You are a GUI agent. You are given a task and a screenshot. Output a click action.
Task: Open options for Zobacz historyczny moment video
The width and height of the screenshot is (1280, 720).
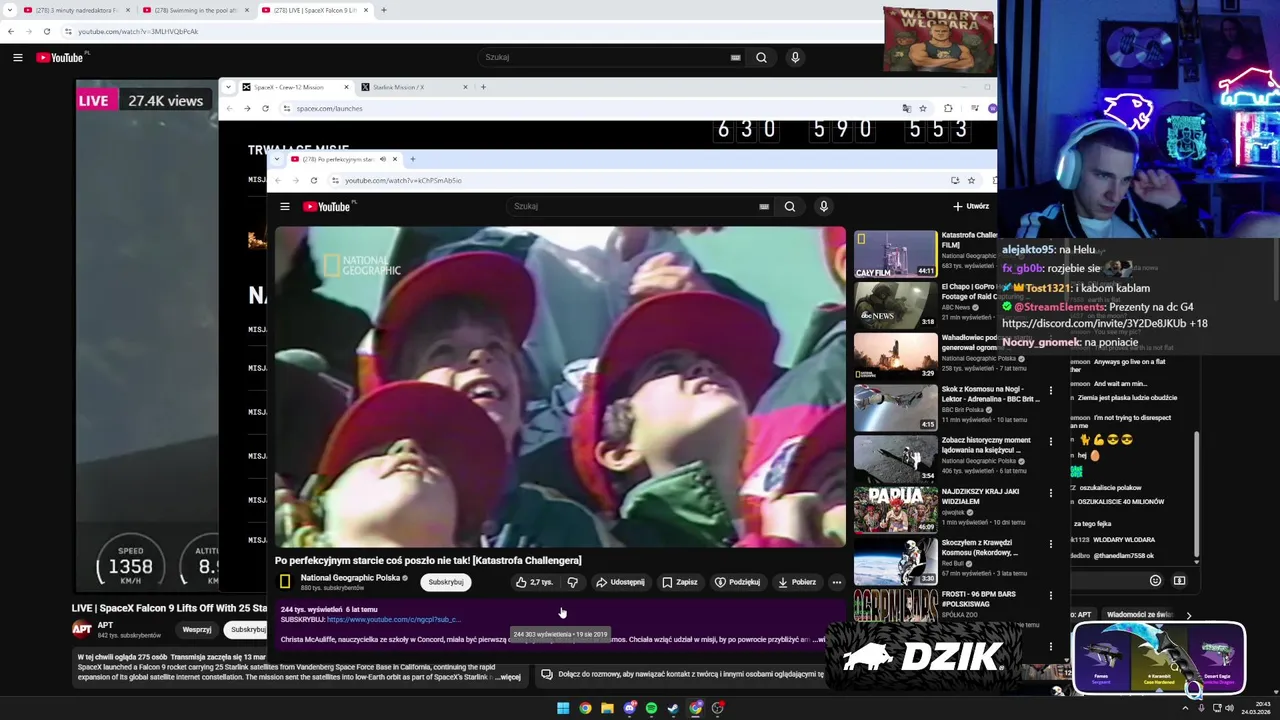point(1050,442)
